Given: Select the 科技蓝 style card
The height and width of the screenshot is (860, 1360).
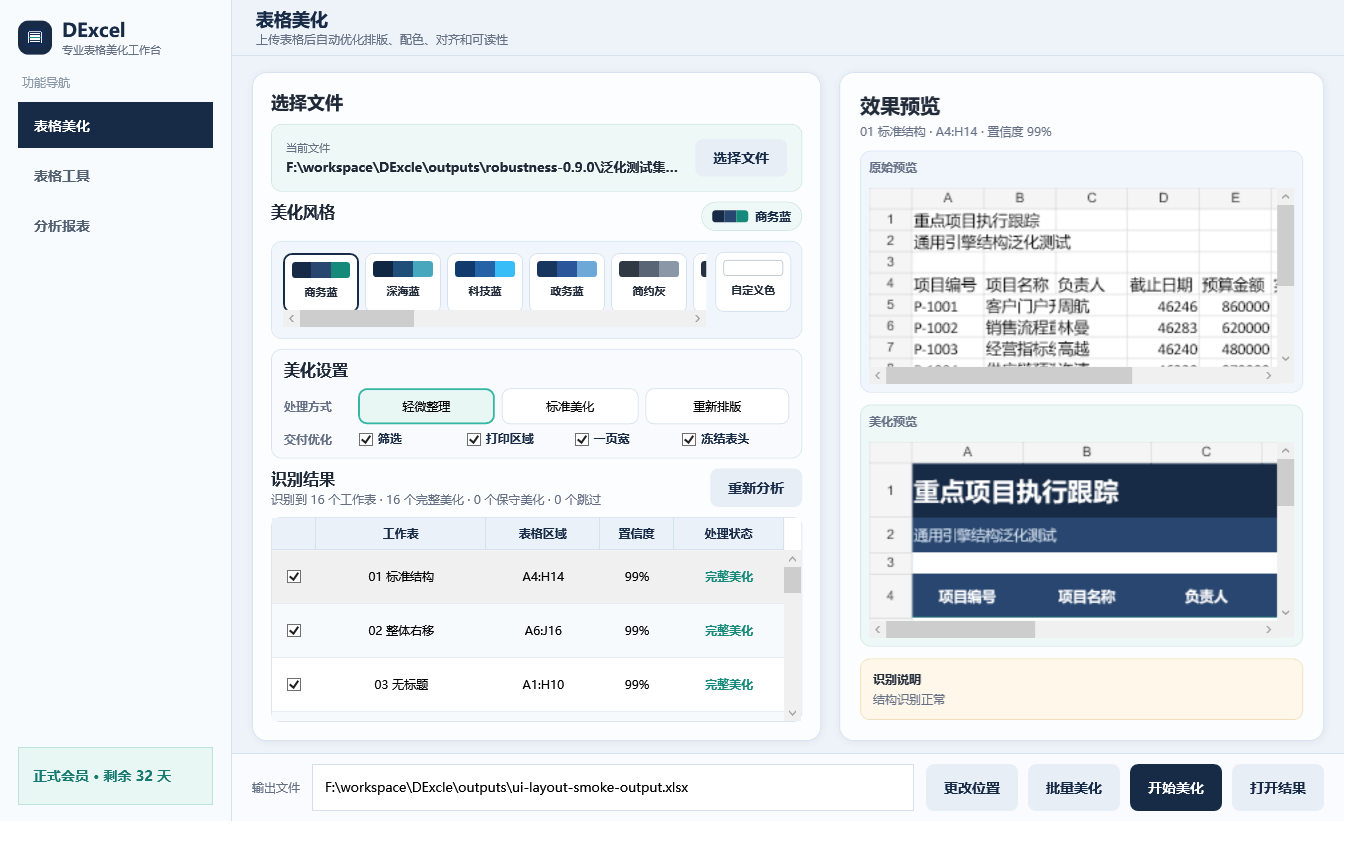Looking at the screenshot, I should (x=485, y=281).
